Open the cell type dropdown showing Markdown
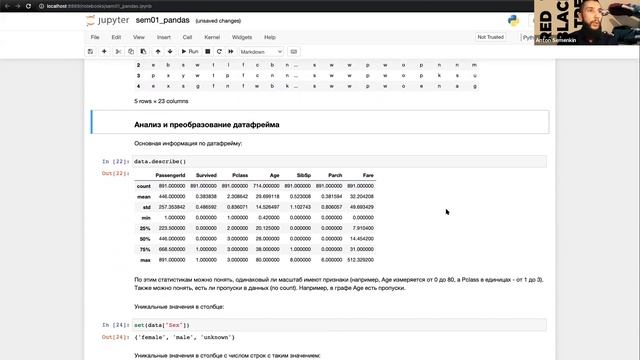 (x=261, y=52)
